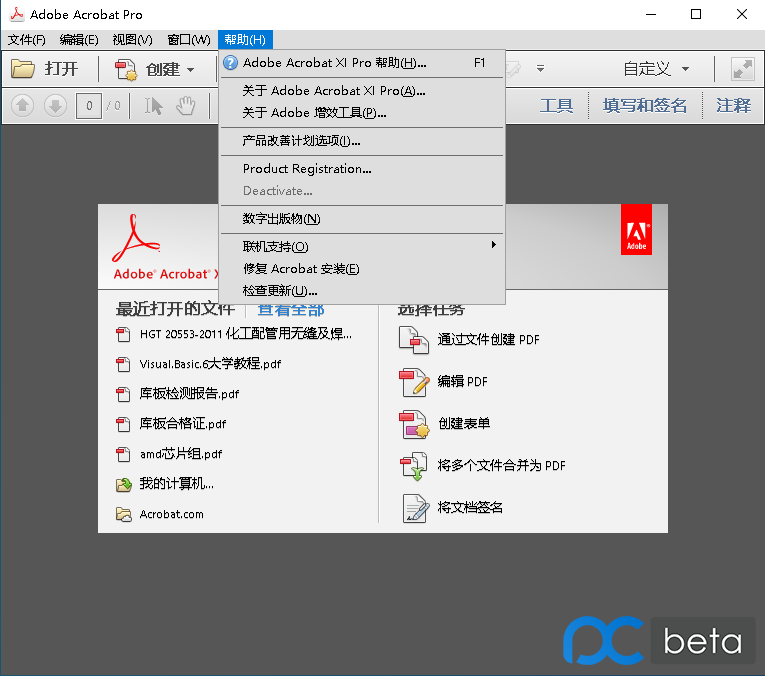
Task: Open amd芯片组.pdf
Action: (x=181, y=454)
